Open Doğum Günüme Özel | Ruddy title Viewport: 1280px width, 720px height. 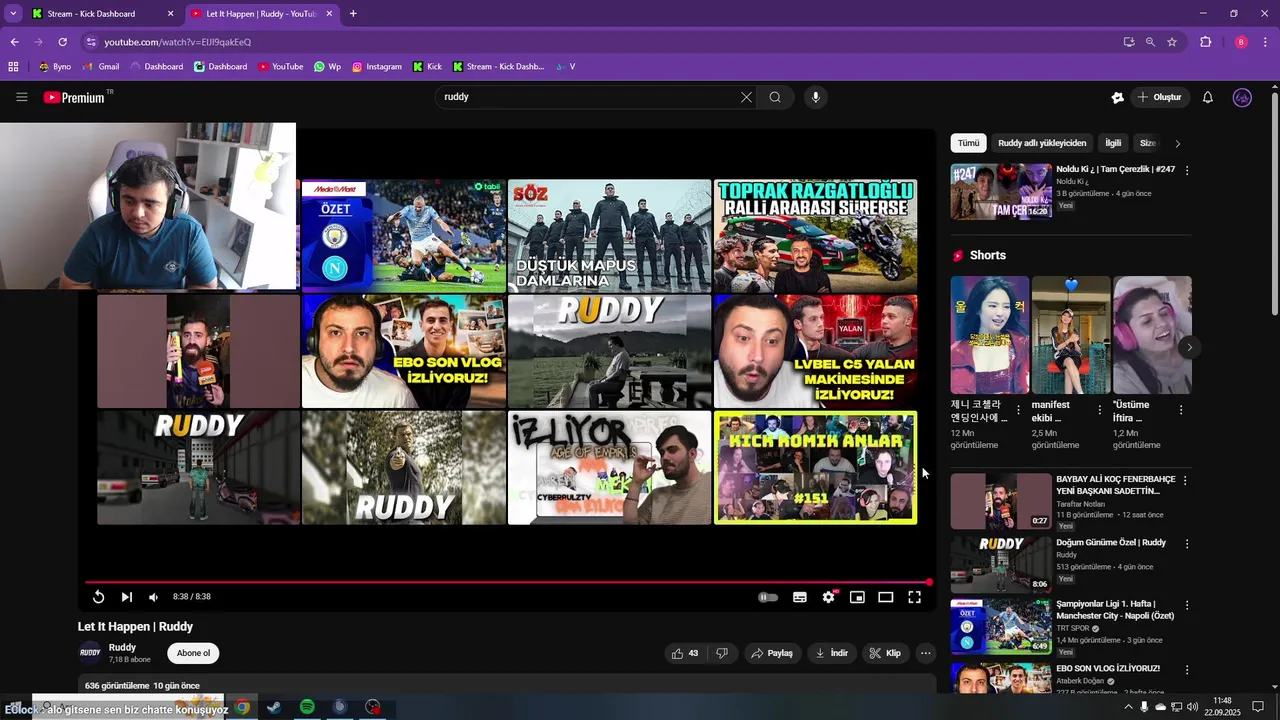(x=1111, y=543)
